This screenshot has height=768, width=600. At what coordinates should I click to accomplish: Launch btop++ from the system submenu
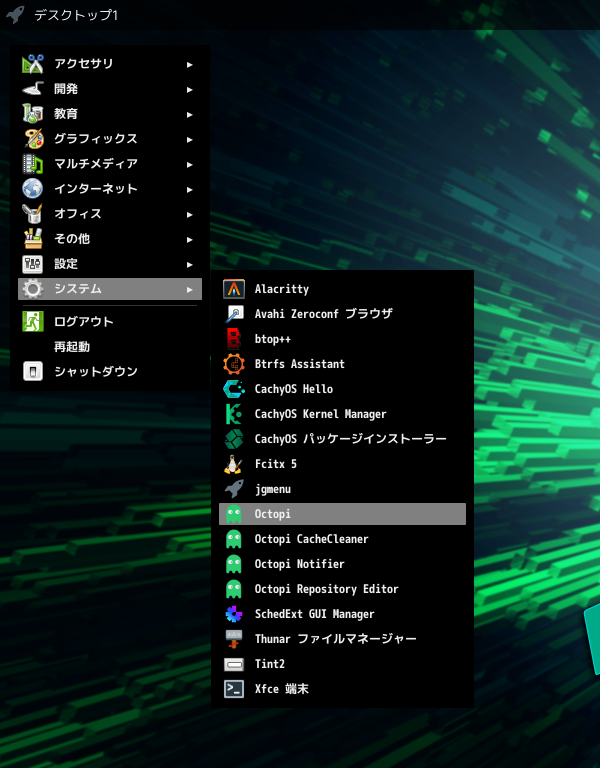click(x=342, y=339)
